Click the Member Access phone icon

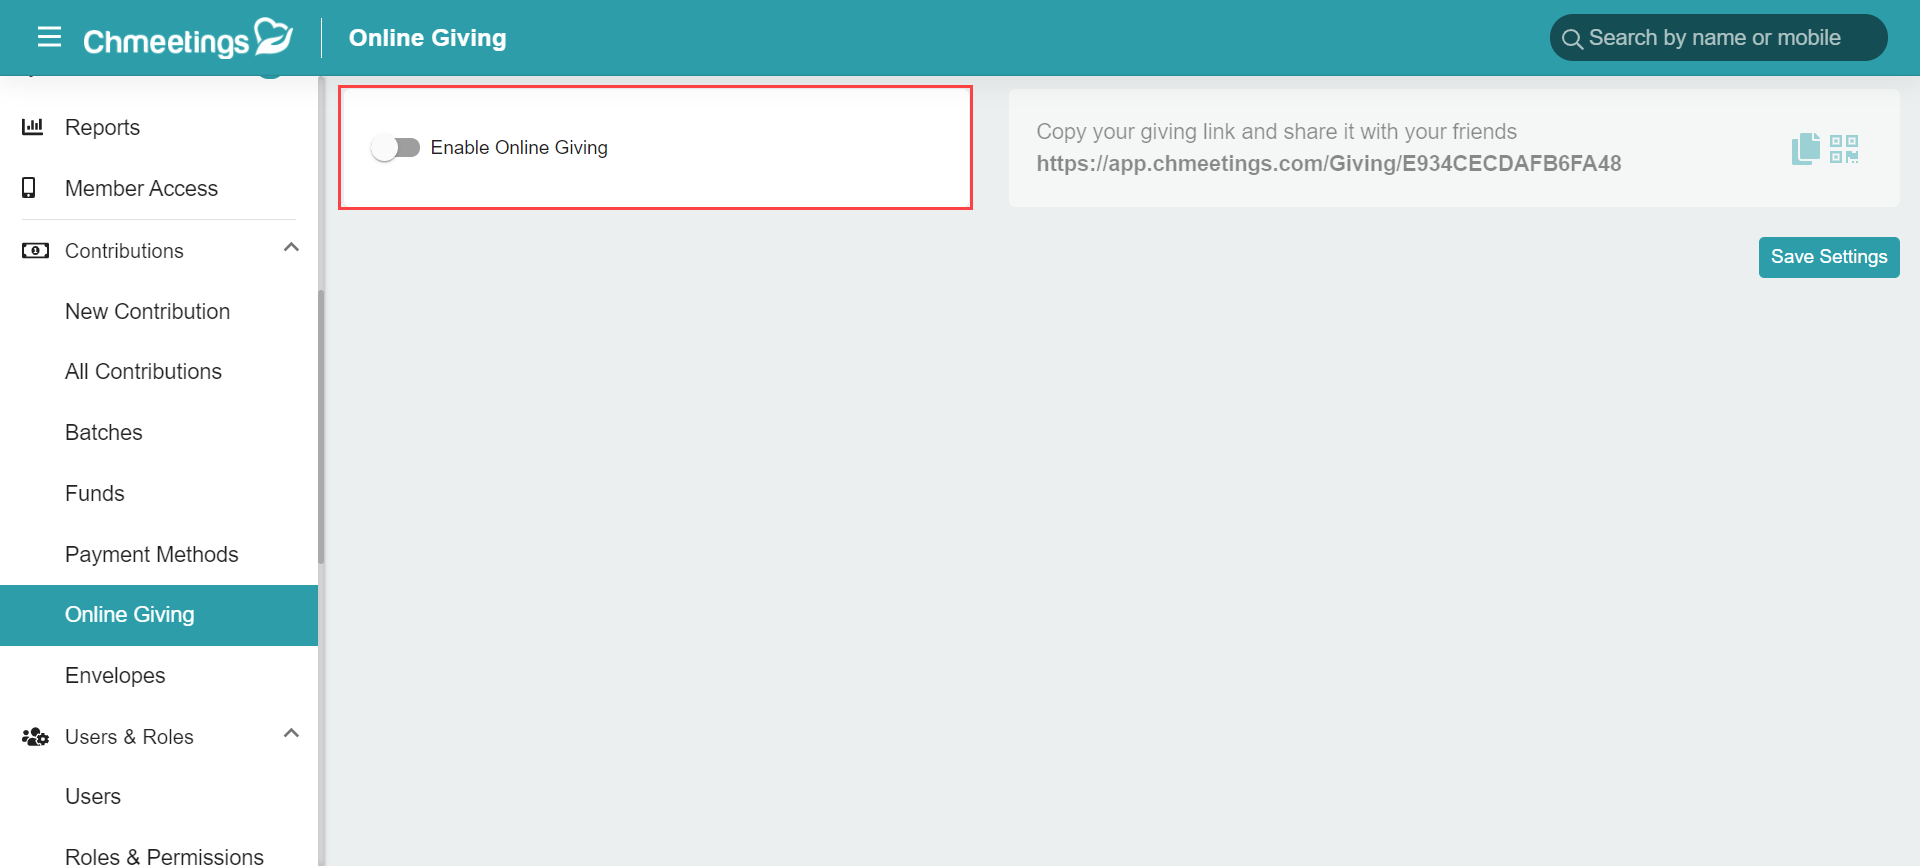29,188
